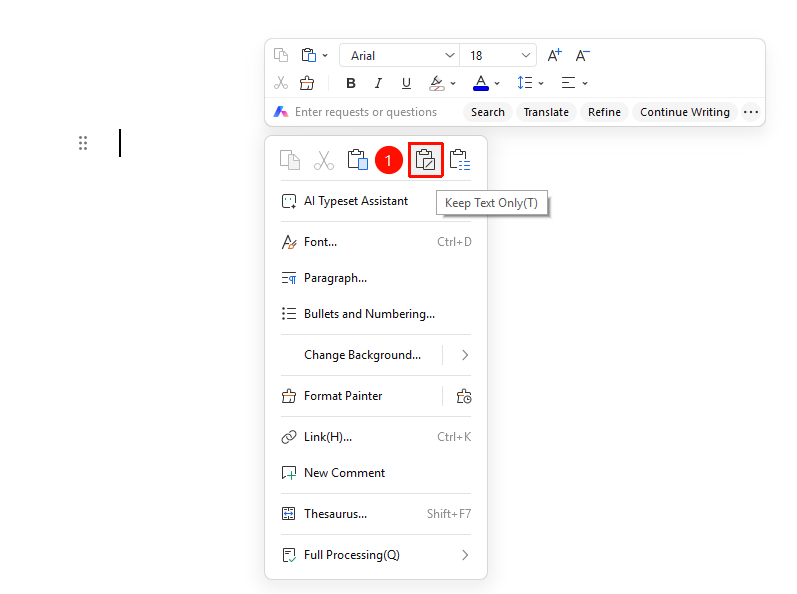This screenshot has width=797, height=594.
Task: Click Cut scissors icon in context menu
Action: pyautogui.click(x=324, y=160)
